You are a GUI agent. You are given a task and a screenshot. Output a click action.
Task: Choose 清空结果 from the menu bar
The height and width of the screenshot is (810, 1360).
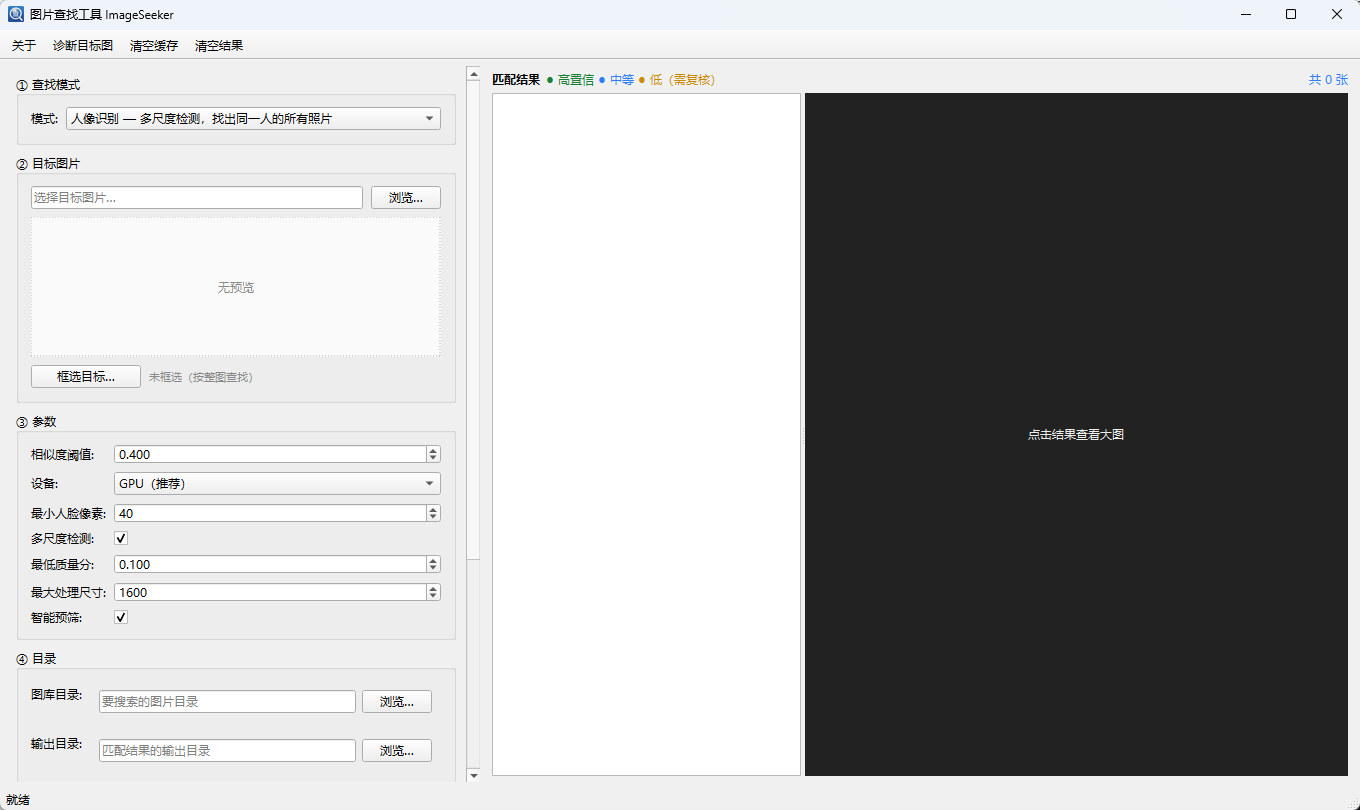coord(219,46)
